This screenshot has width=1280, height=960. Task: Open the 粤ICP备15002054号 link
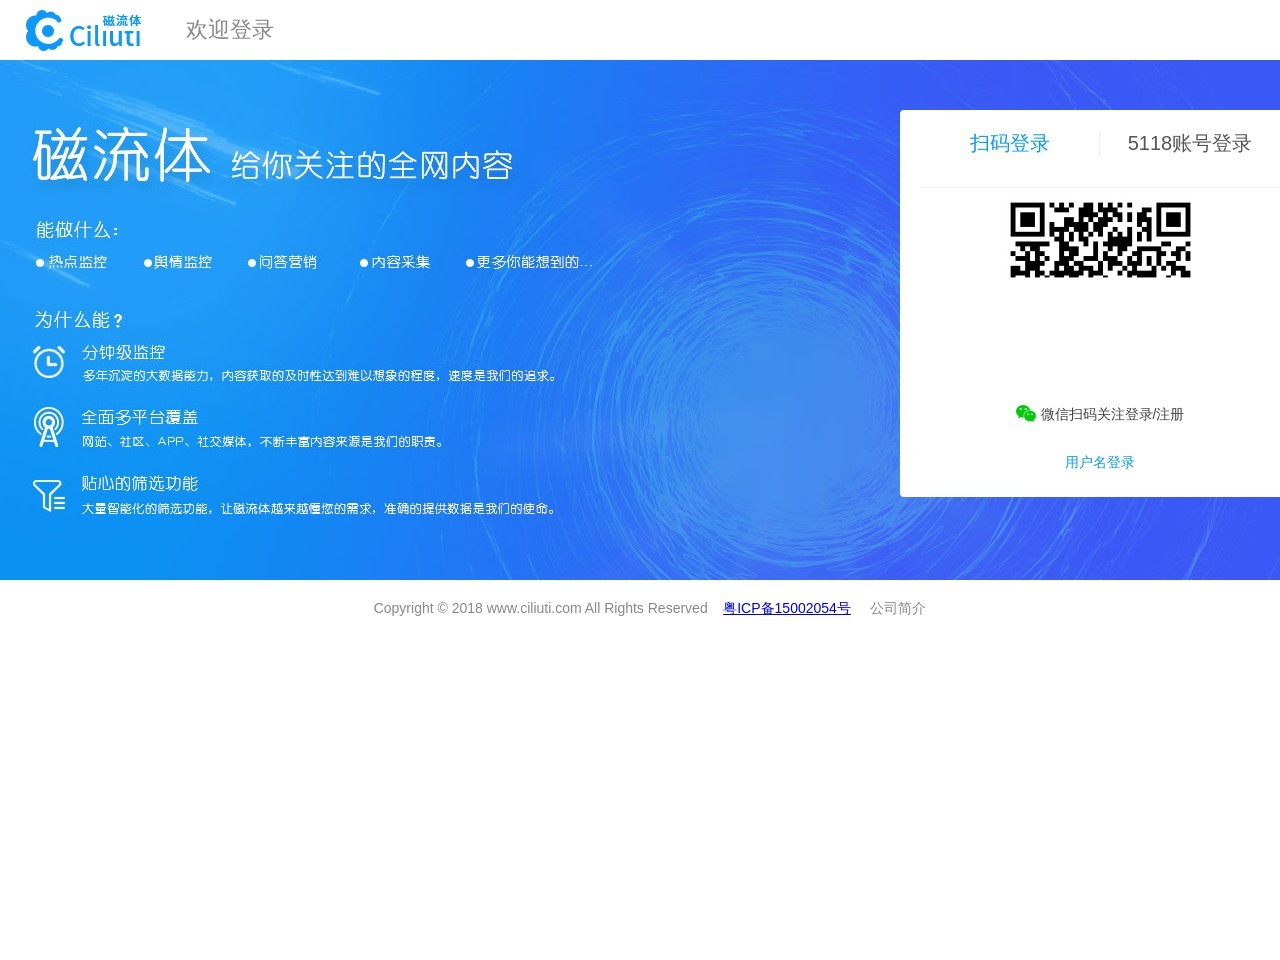(x=786, y=608)
